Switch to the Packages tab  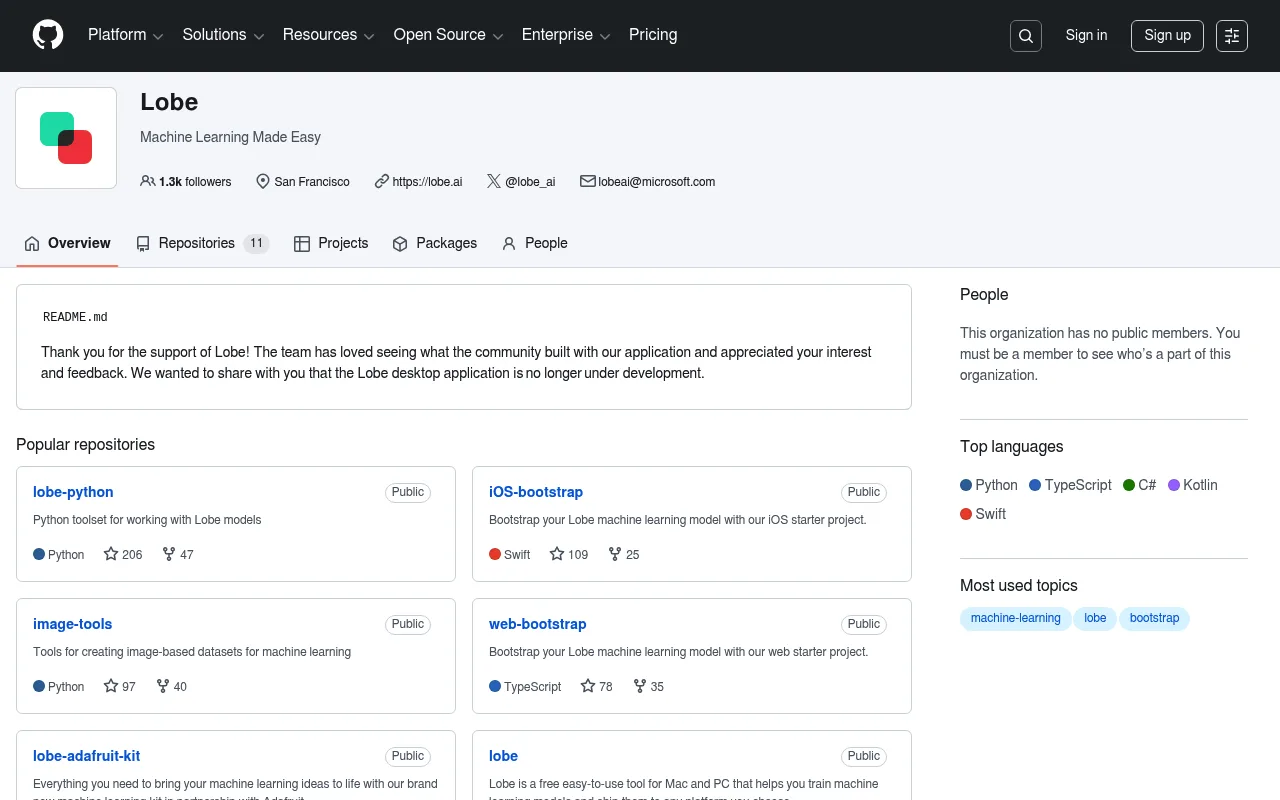tap(434, 243)
